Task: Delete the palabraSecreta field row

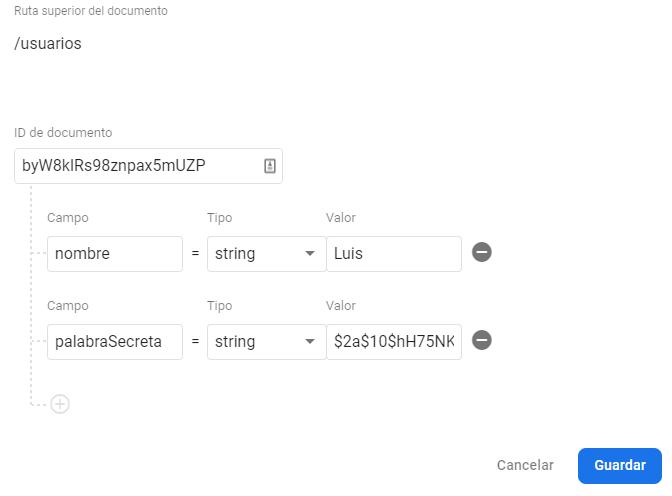Action: coord(481,340)
